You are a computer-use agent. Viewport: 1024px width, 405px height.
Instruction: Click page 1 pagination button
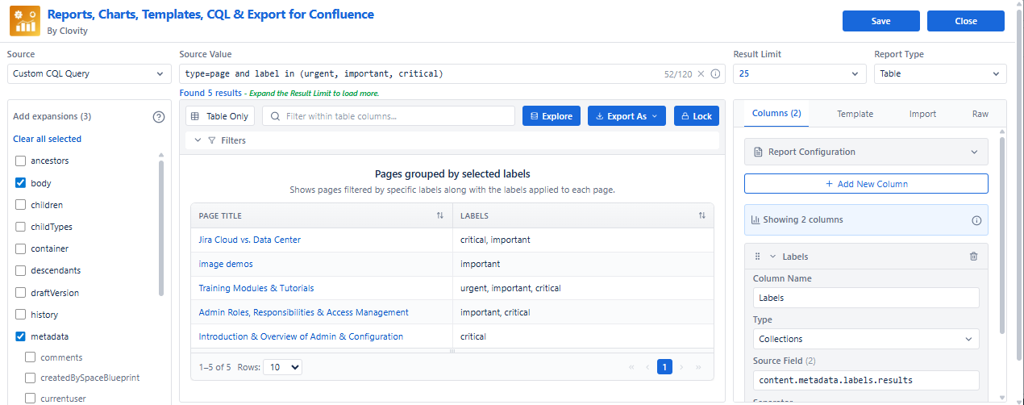tap(664, 367)
